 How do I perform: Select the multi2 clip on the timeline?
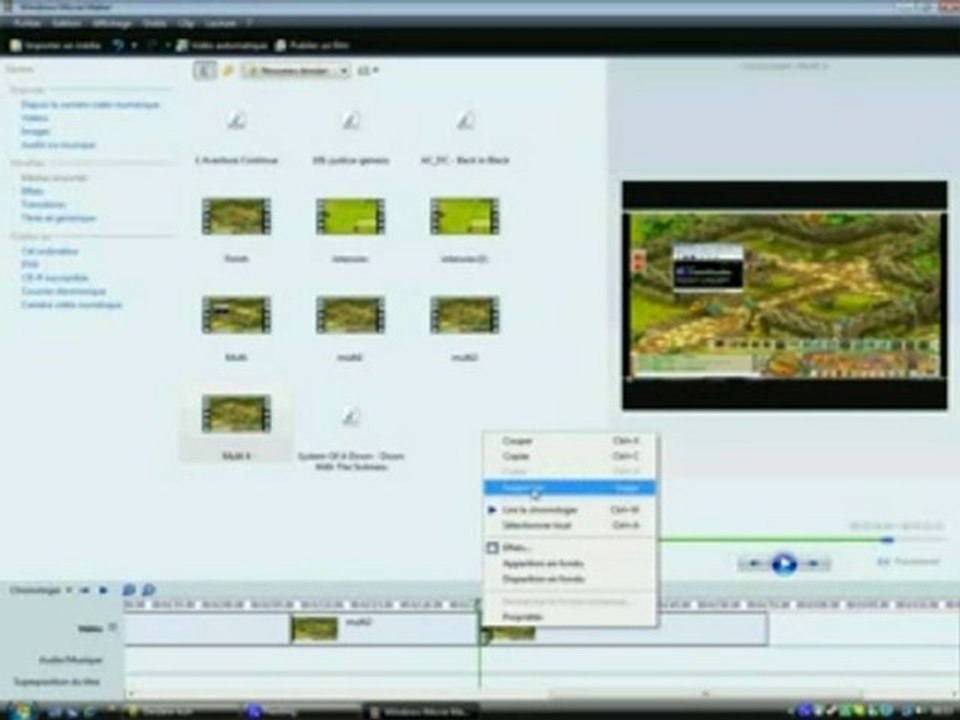click(x=384, y=629)
